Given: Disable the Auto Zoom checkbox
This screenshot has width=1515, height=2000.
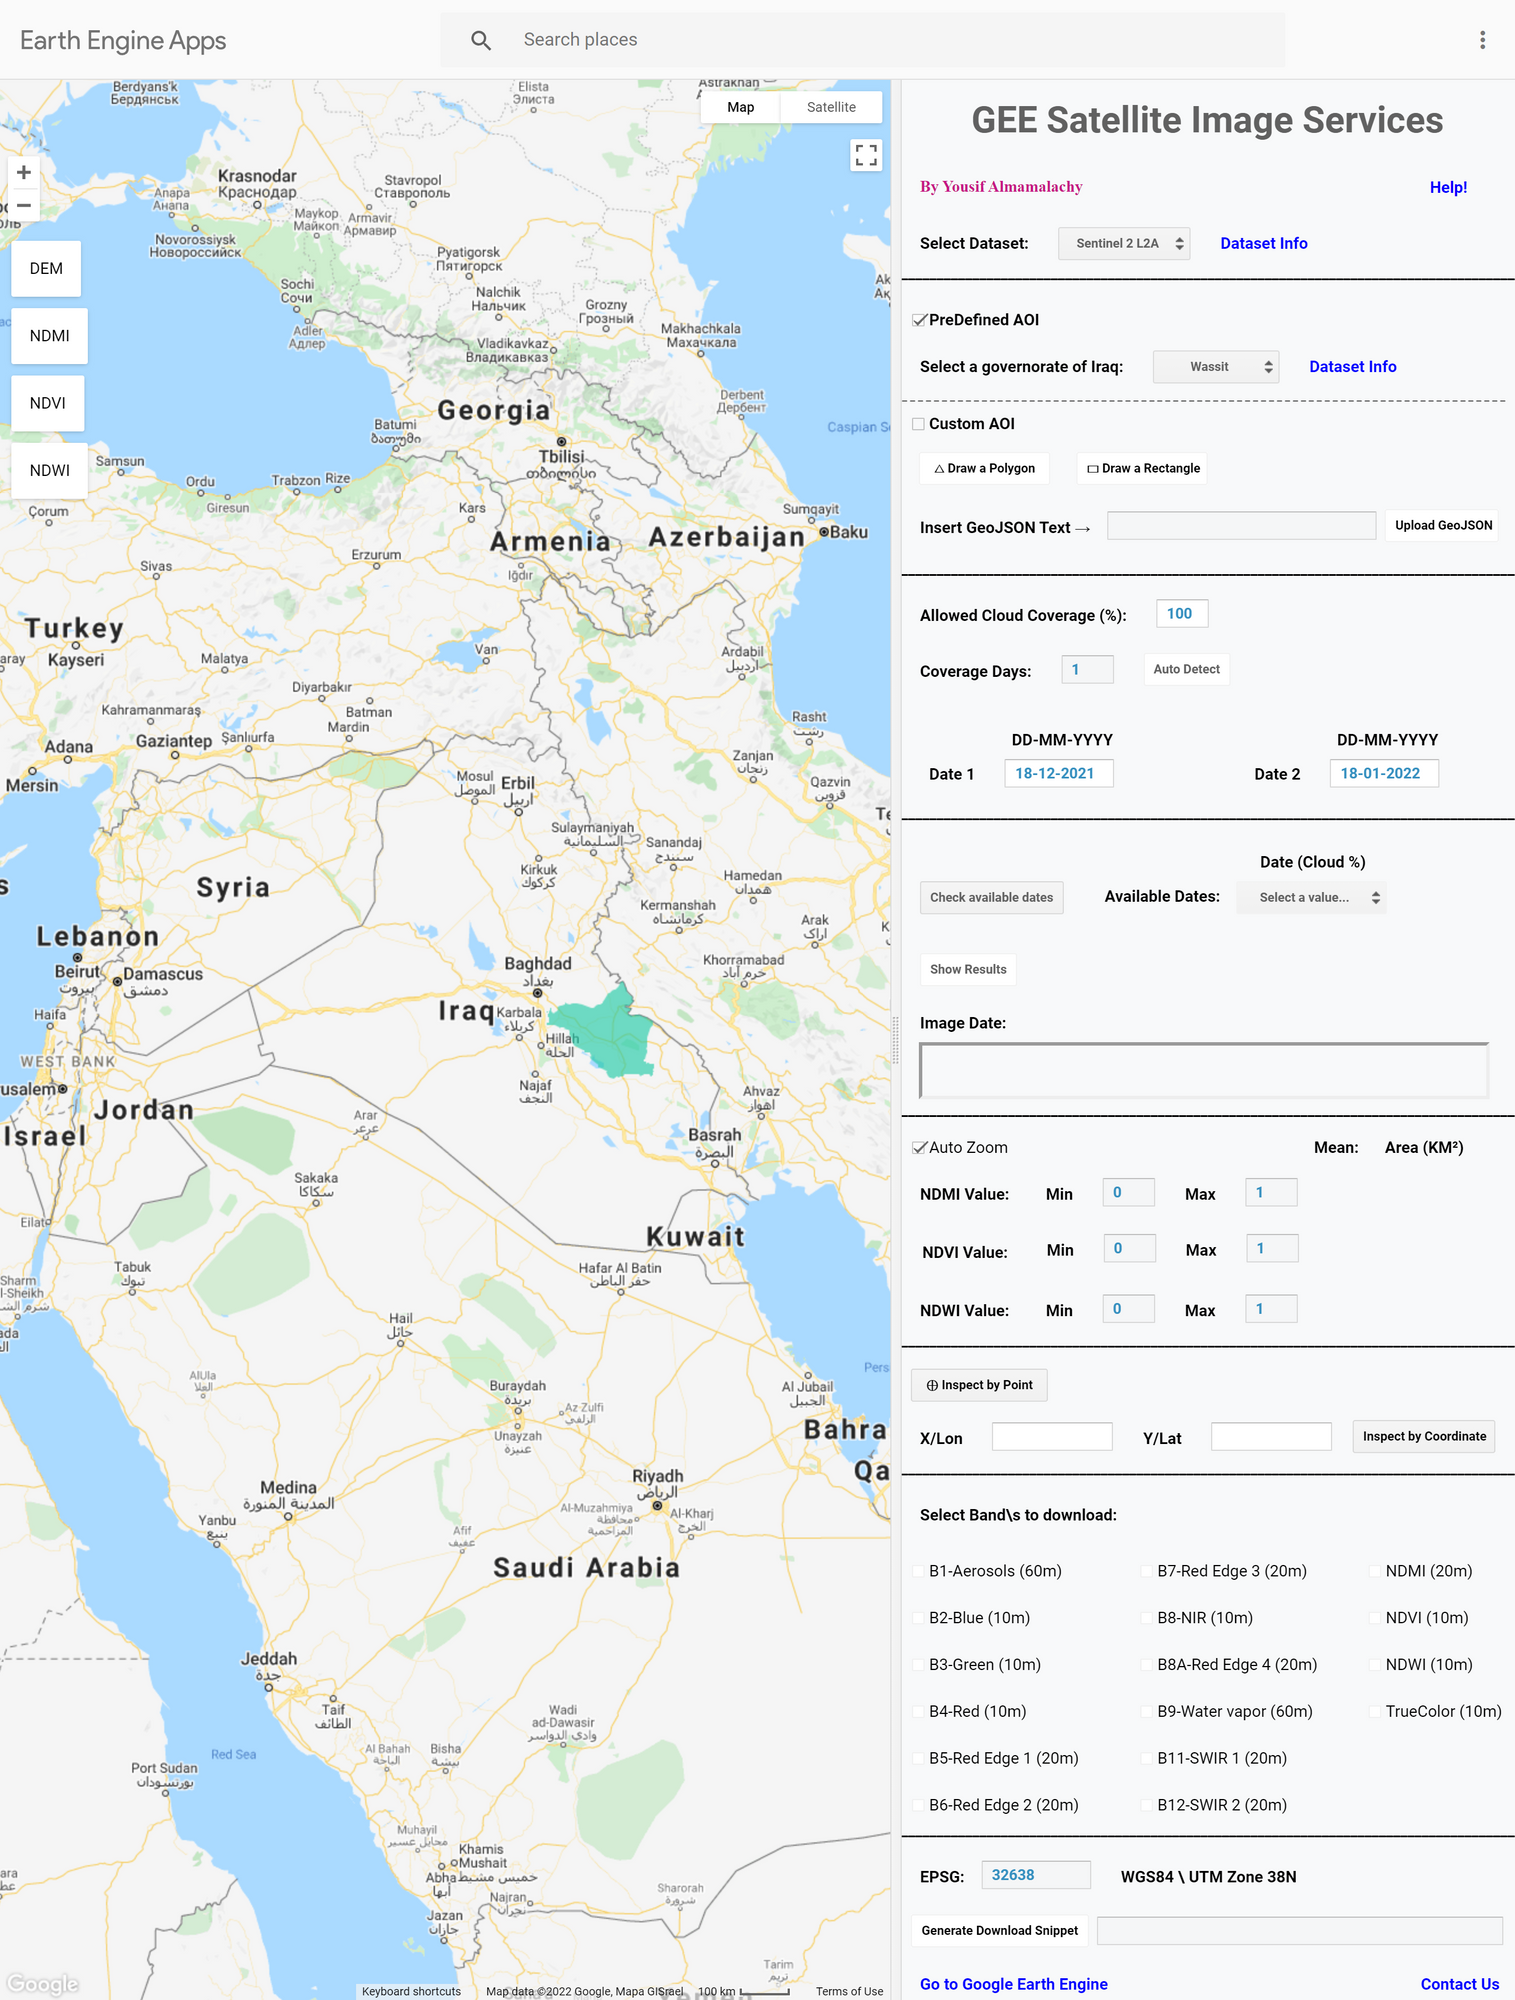Looking at the screenshot, I should tap(919, 1148).
